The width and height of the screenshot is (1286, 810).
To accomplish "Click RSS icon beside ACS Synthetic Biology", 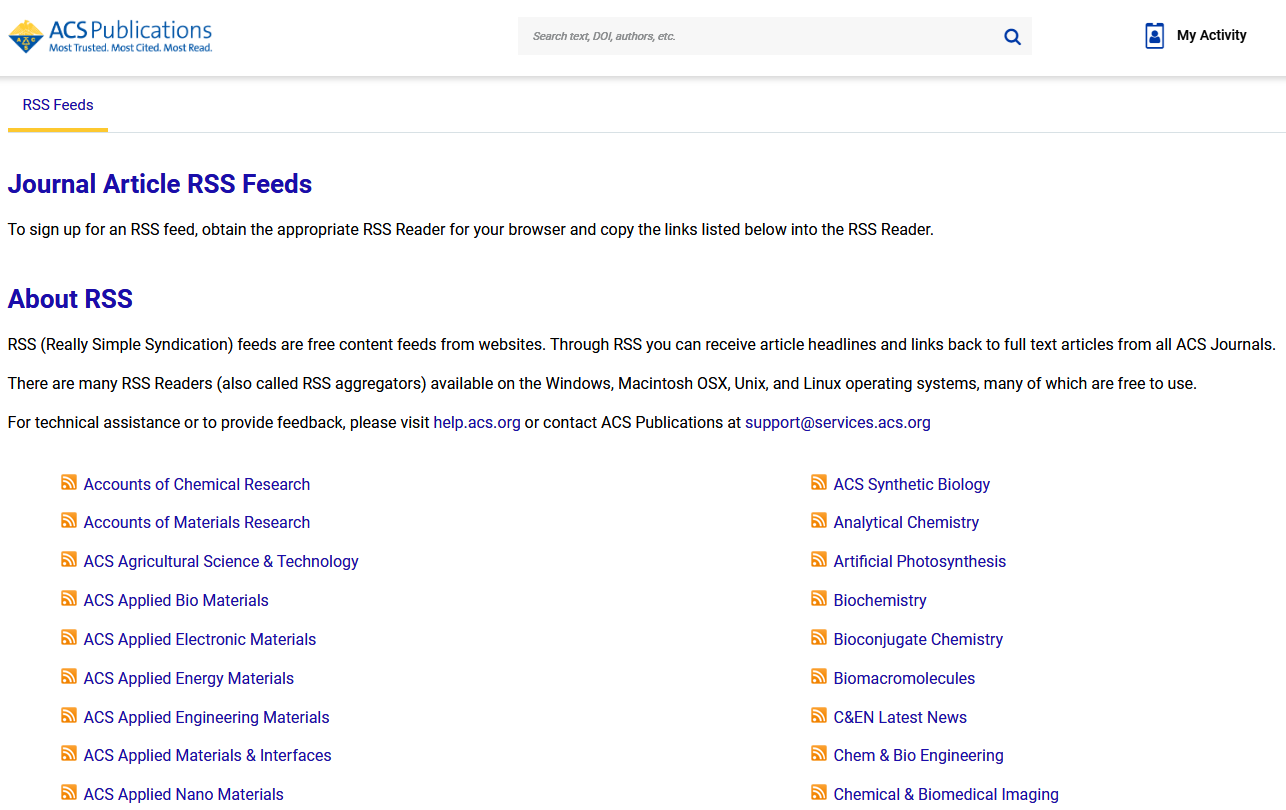I will (819, 483).
